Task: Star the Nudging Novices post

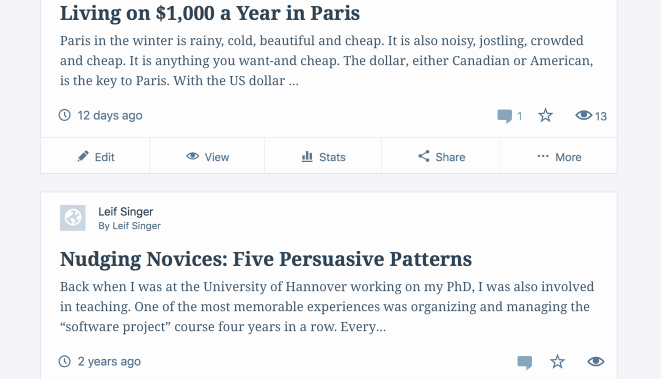Action: point(557,361)
